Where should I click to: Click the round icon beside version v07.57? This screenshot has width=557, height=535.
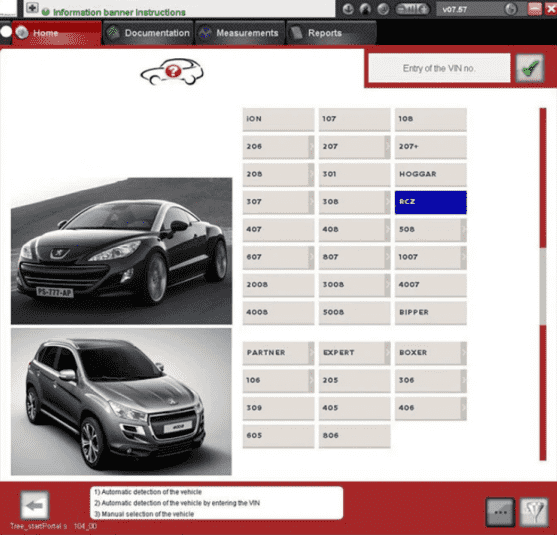coord(511,9)
